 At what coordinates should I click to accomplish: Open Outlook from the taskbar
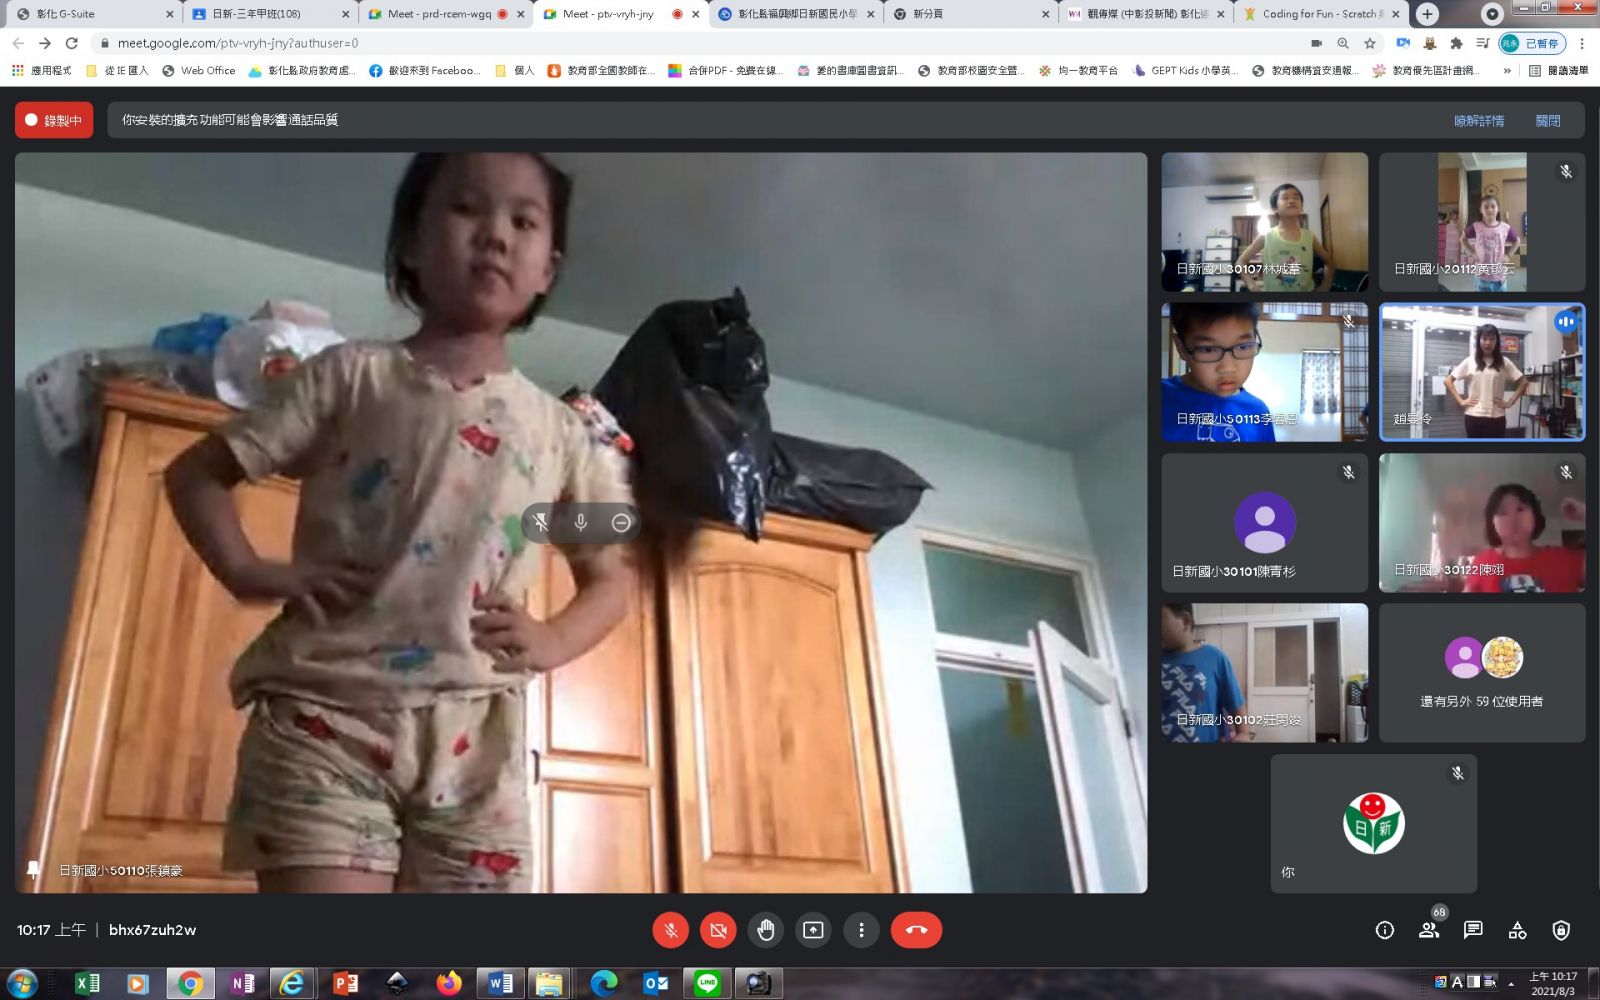click(x=655, y=984)
